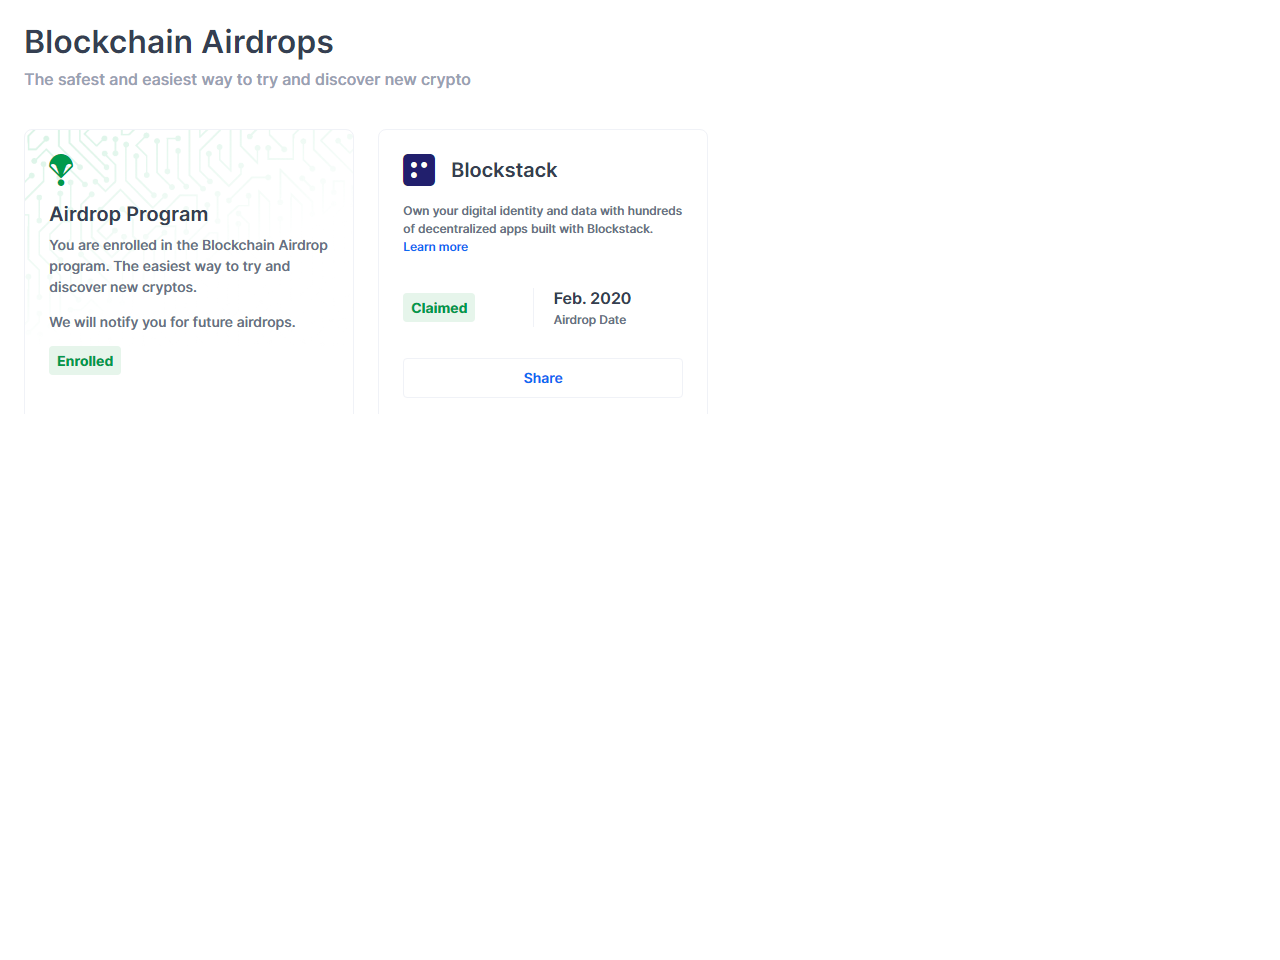
Task: Click the Enrolled status badge
Action: coord(85,361)
